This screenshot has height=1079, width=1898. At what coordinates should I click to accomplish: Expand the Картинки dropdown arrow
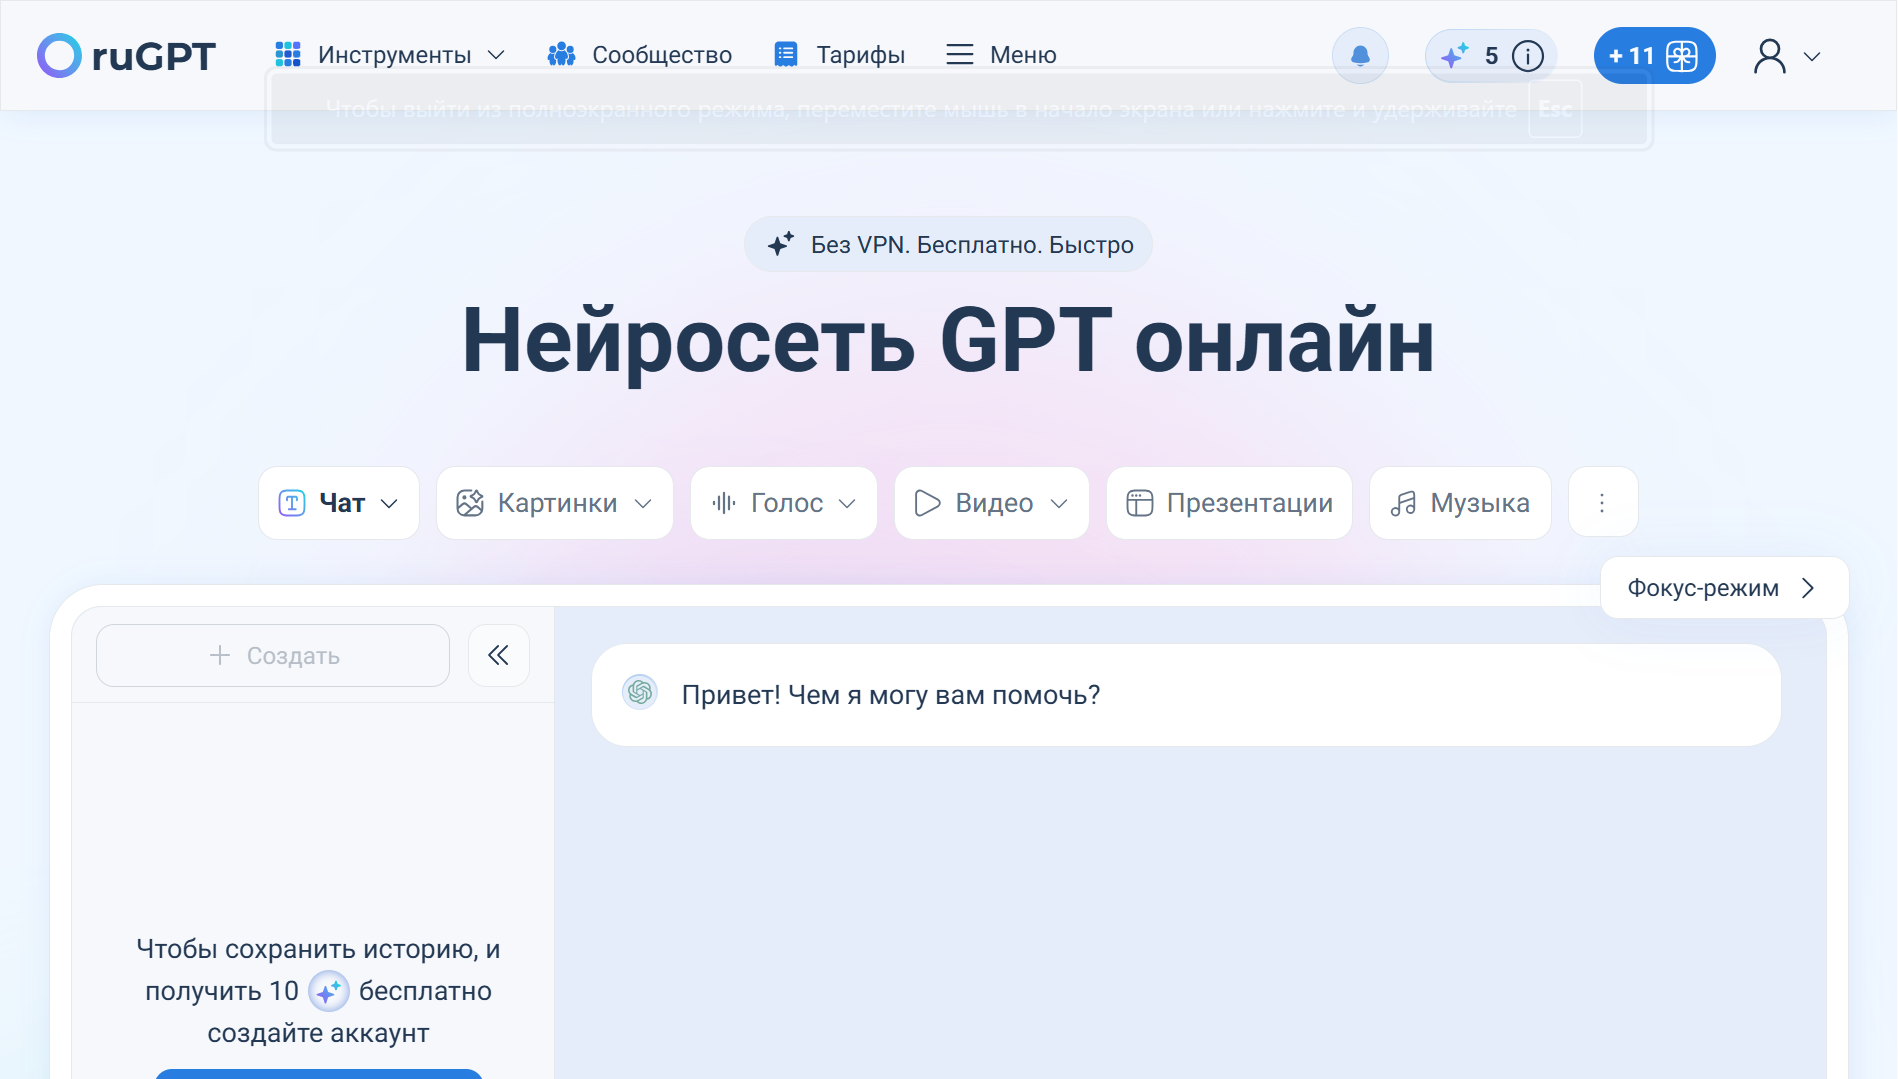click(x=644, y=503)
